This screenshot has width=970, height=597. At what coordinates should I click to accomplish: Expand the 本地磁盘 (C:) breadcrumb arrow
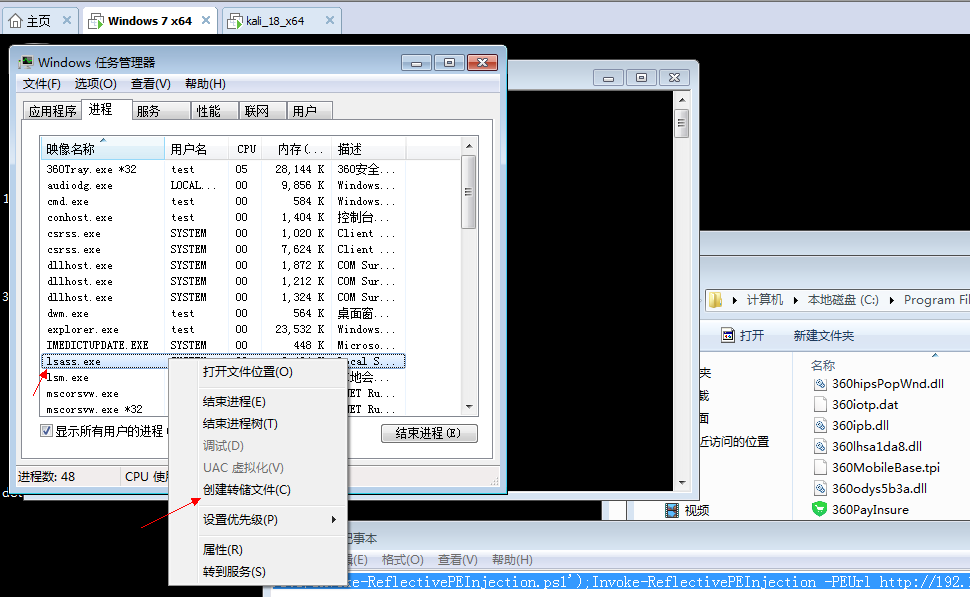pyautogui.click(x=891, y=300)
